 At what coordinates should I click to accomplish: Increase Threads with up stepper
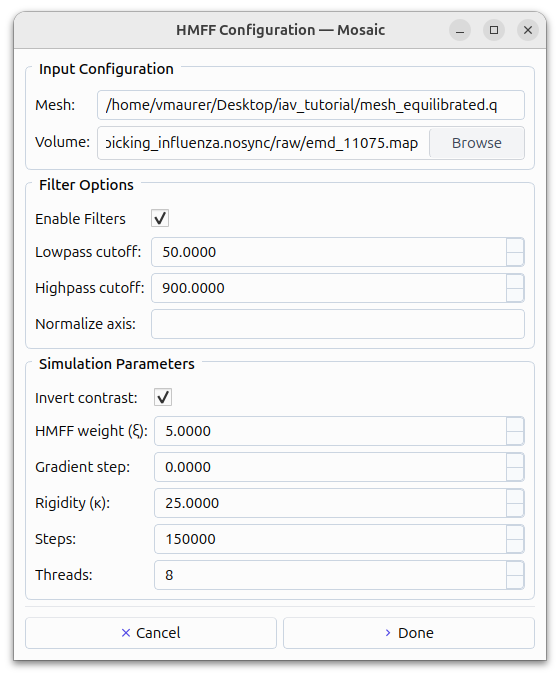515,568
